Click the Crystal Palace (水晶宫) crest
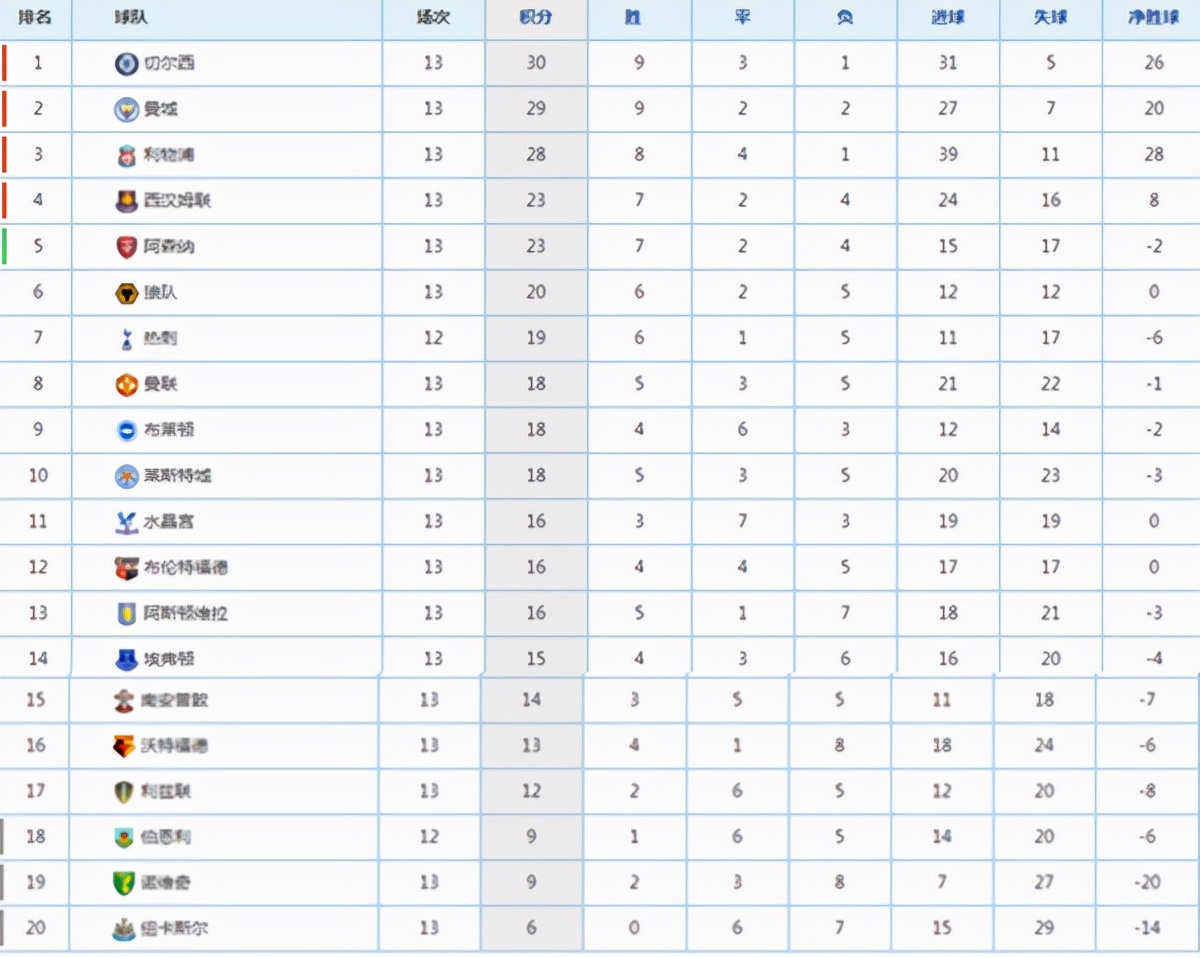The width and height of the screenshot is (1200, 958). click(x=126, y=522)
